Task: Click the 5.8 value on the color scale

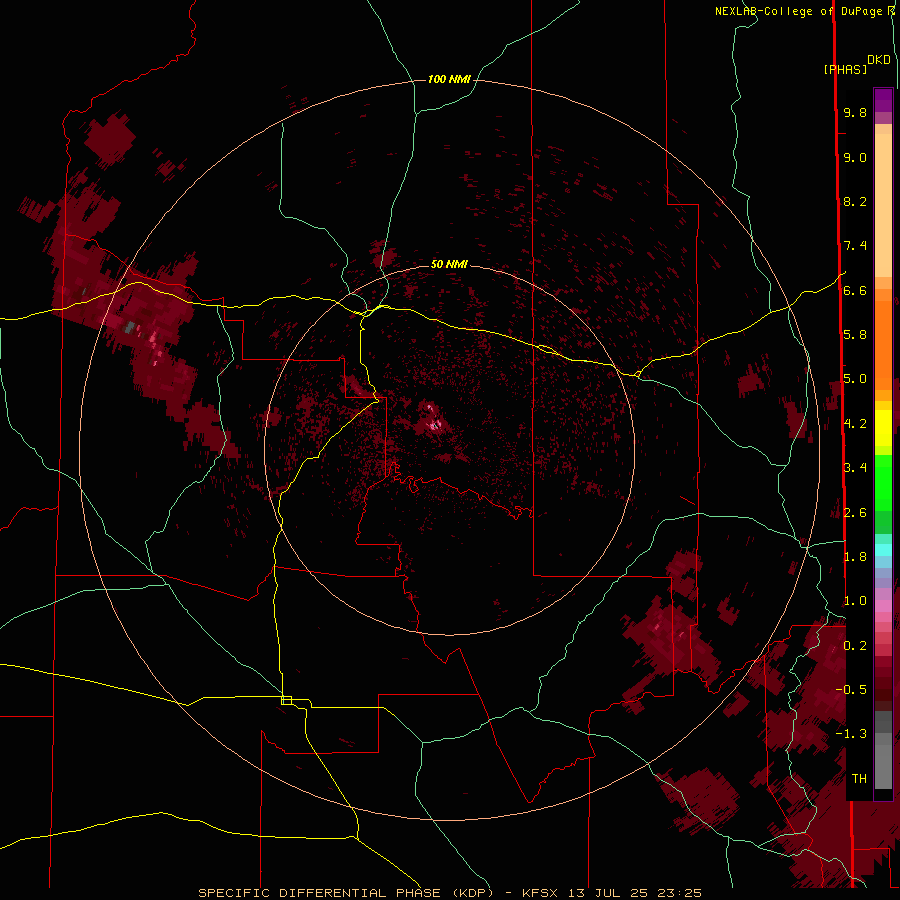Action: tap(855, 334)
